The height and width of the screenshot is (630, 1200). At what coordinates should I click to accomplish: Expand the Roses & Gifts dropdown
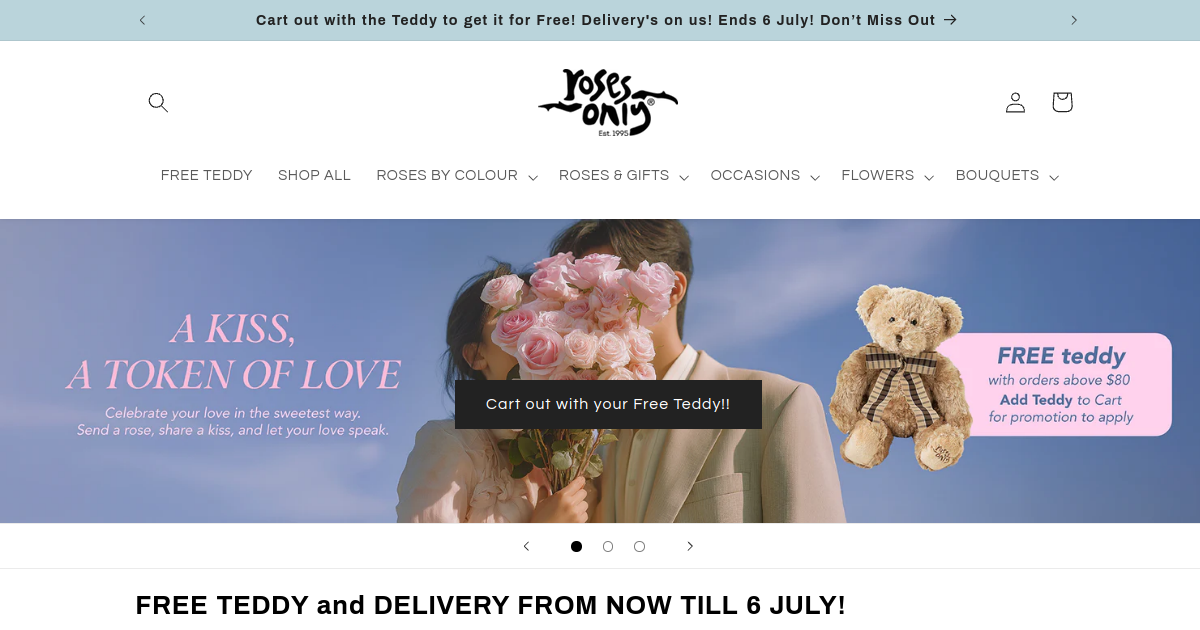(624, 176)
